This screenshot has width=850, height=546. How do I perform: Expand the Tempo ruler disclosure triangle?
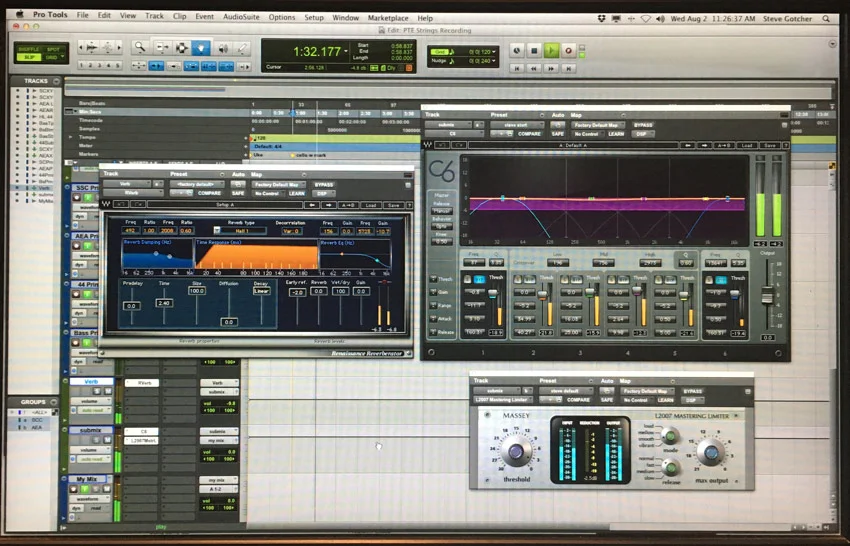pos(69,137)
